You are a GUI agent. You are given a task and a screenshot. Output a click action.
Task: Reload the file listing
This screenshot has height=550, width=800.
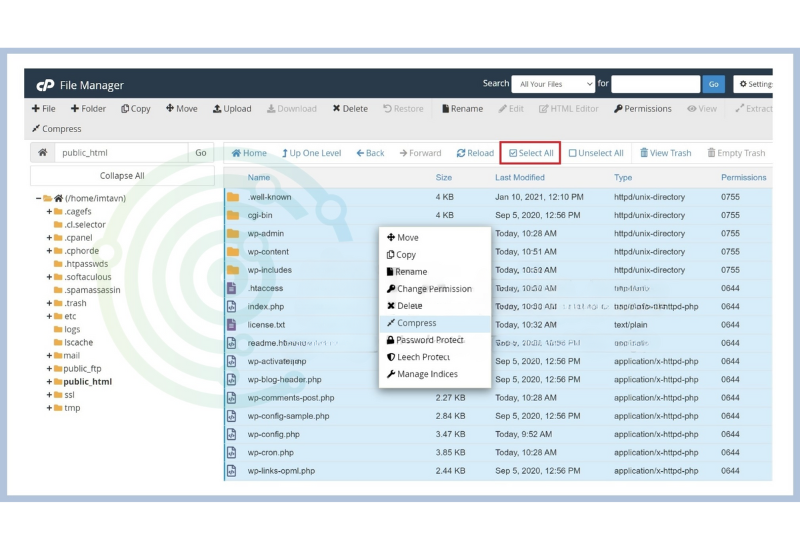click(475, 153)
